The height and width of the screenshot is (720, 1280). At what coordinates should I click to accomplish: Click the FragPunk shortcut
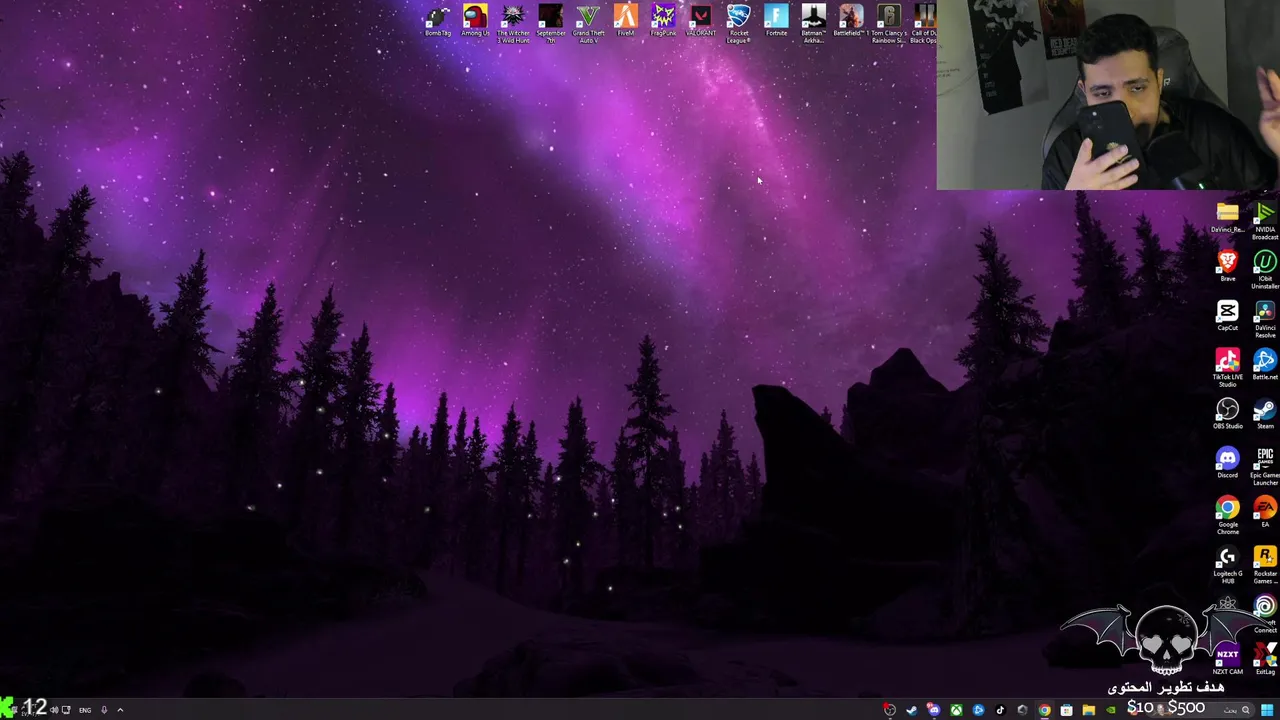pos(663,21)
